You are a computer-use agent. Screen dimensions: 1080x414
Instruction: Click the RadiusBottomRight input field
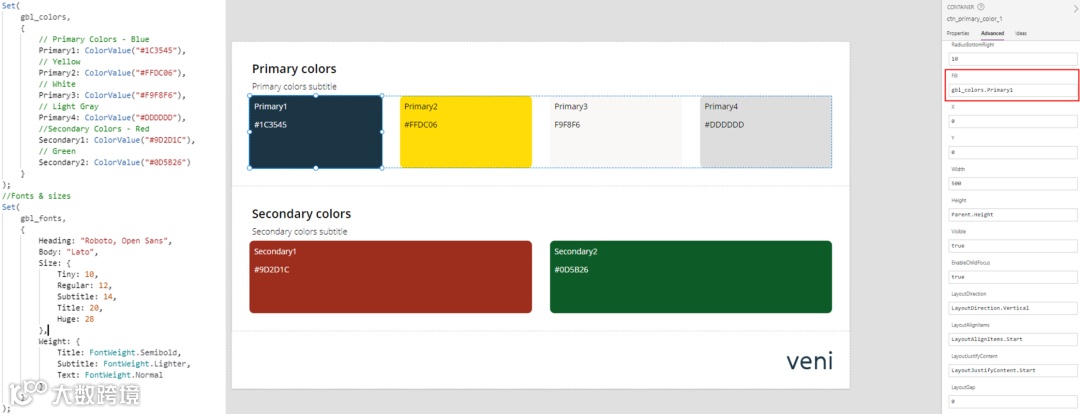(x=1012, y=59)
